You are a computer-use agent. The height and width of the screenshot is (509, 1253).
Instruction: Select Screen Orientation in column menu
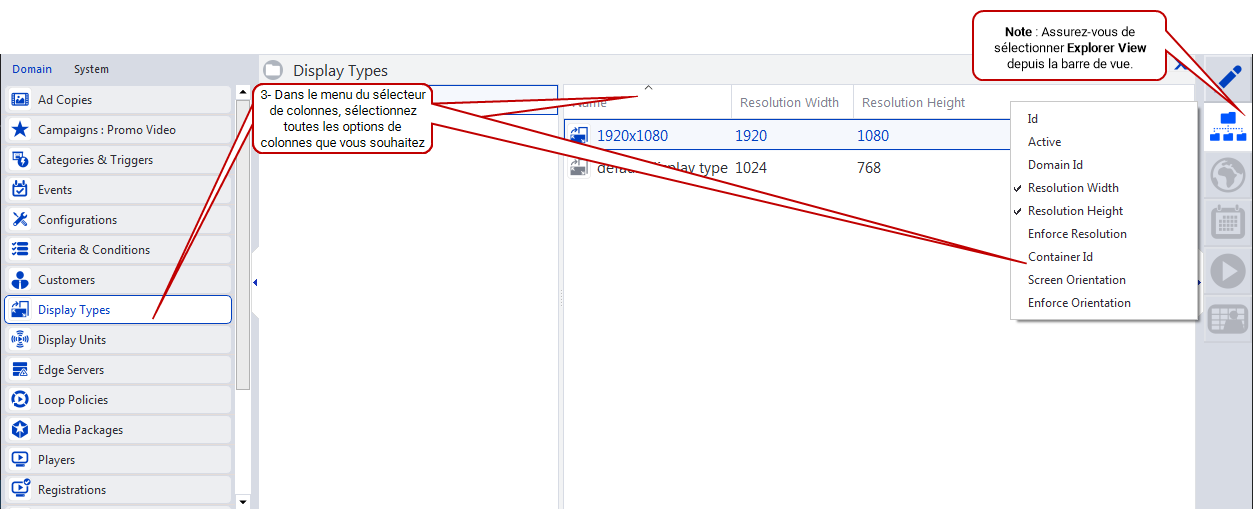[x=1076, y=280]
